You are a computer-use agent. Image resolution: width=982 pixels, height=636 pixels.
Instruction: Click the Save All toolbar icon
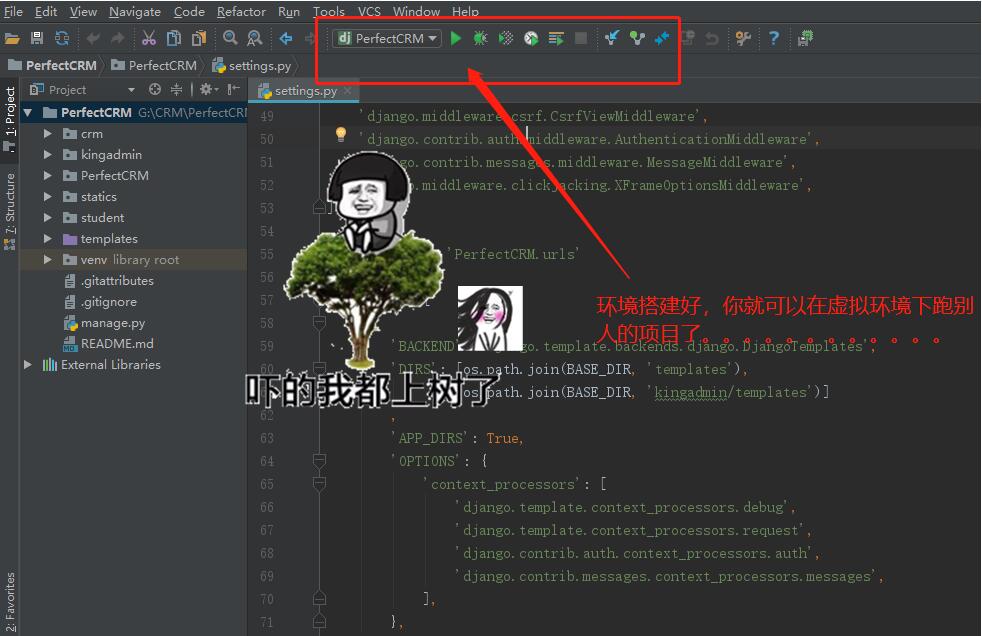pos(37,38)
